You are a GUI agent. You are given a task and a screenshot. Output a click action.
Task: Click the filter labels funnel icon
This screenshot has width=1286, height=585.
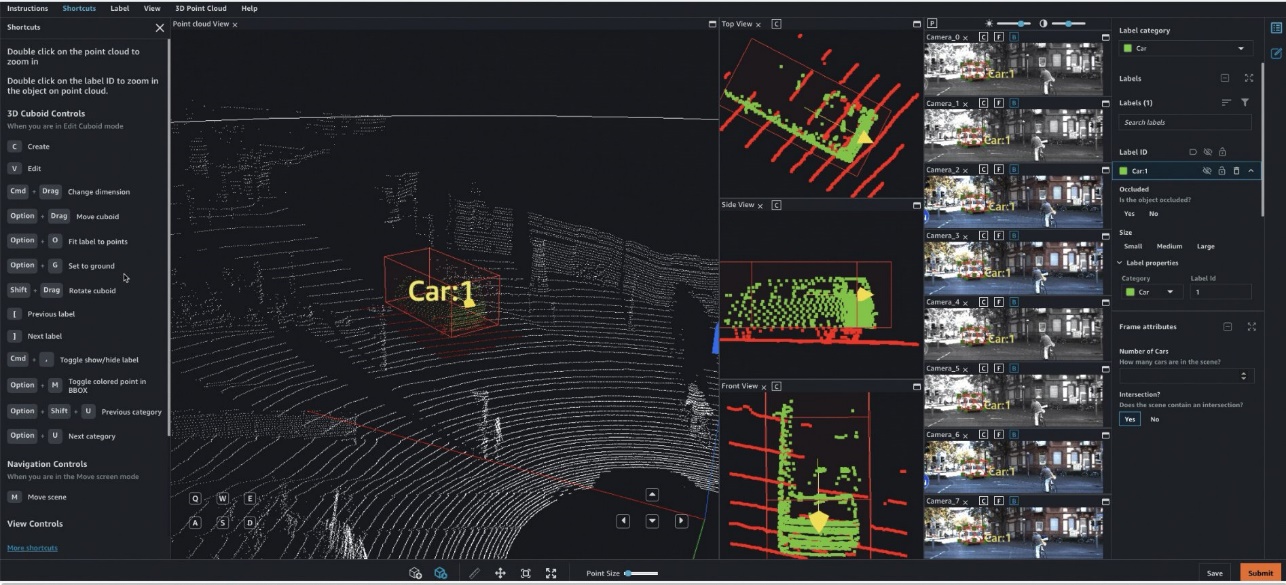1245,102
